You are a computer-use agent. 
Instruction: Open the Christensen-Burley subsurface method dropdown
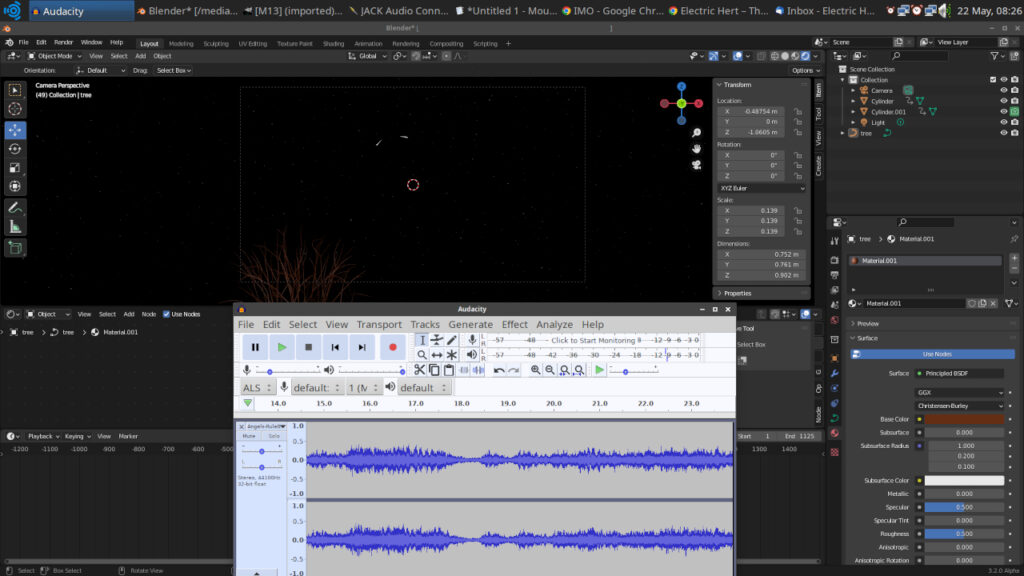[x=959, y=406]
